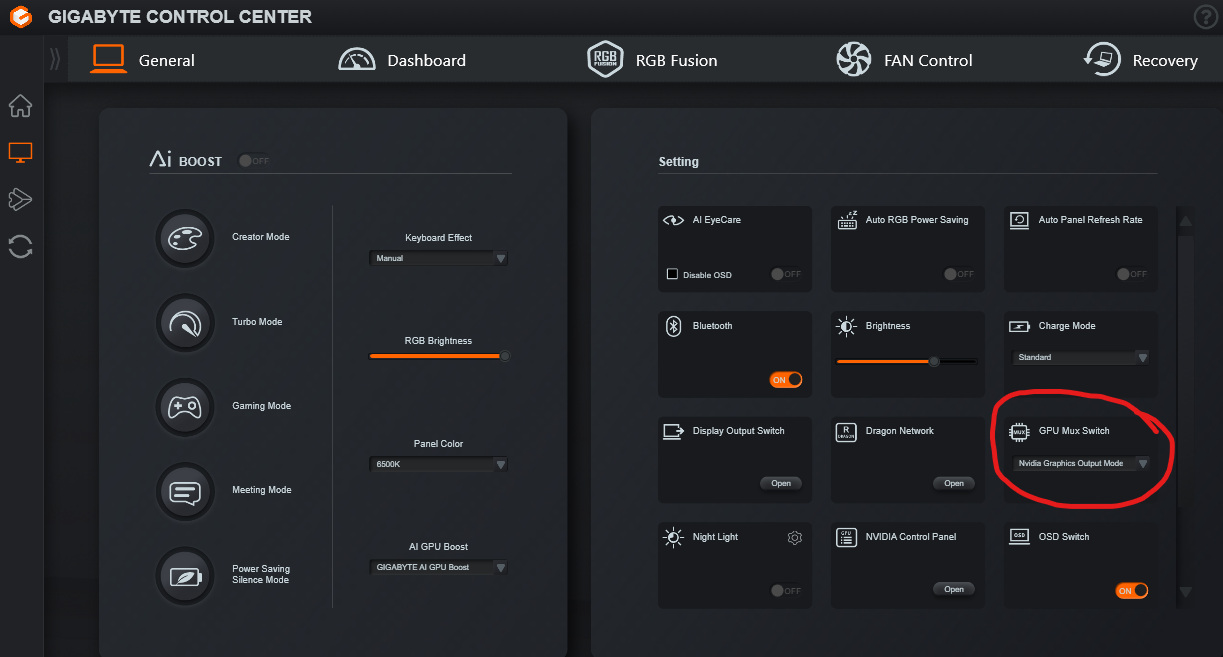This screenshot has width=1223, height=657.
Task: Check the Disable OSD checkbox
Action: [x=673, y=274]
